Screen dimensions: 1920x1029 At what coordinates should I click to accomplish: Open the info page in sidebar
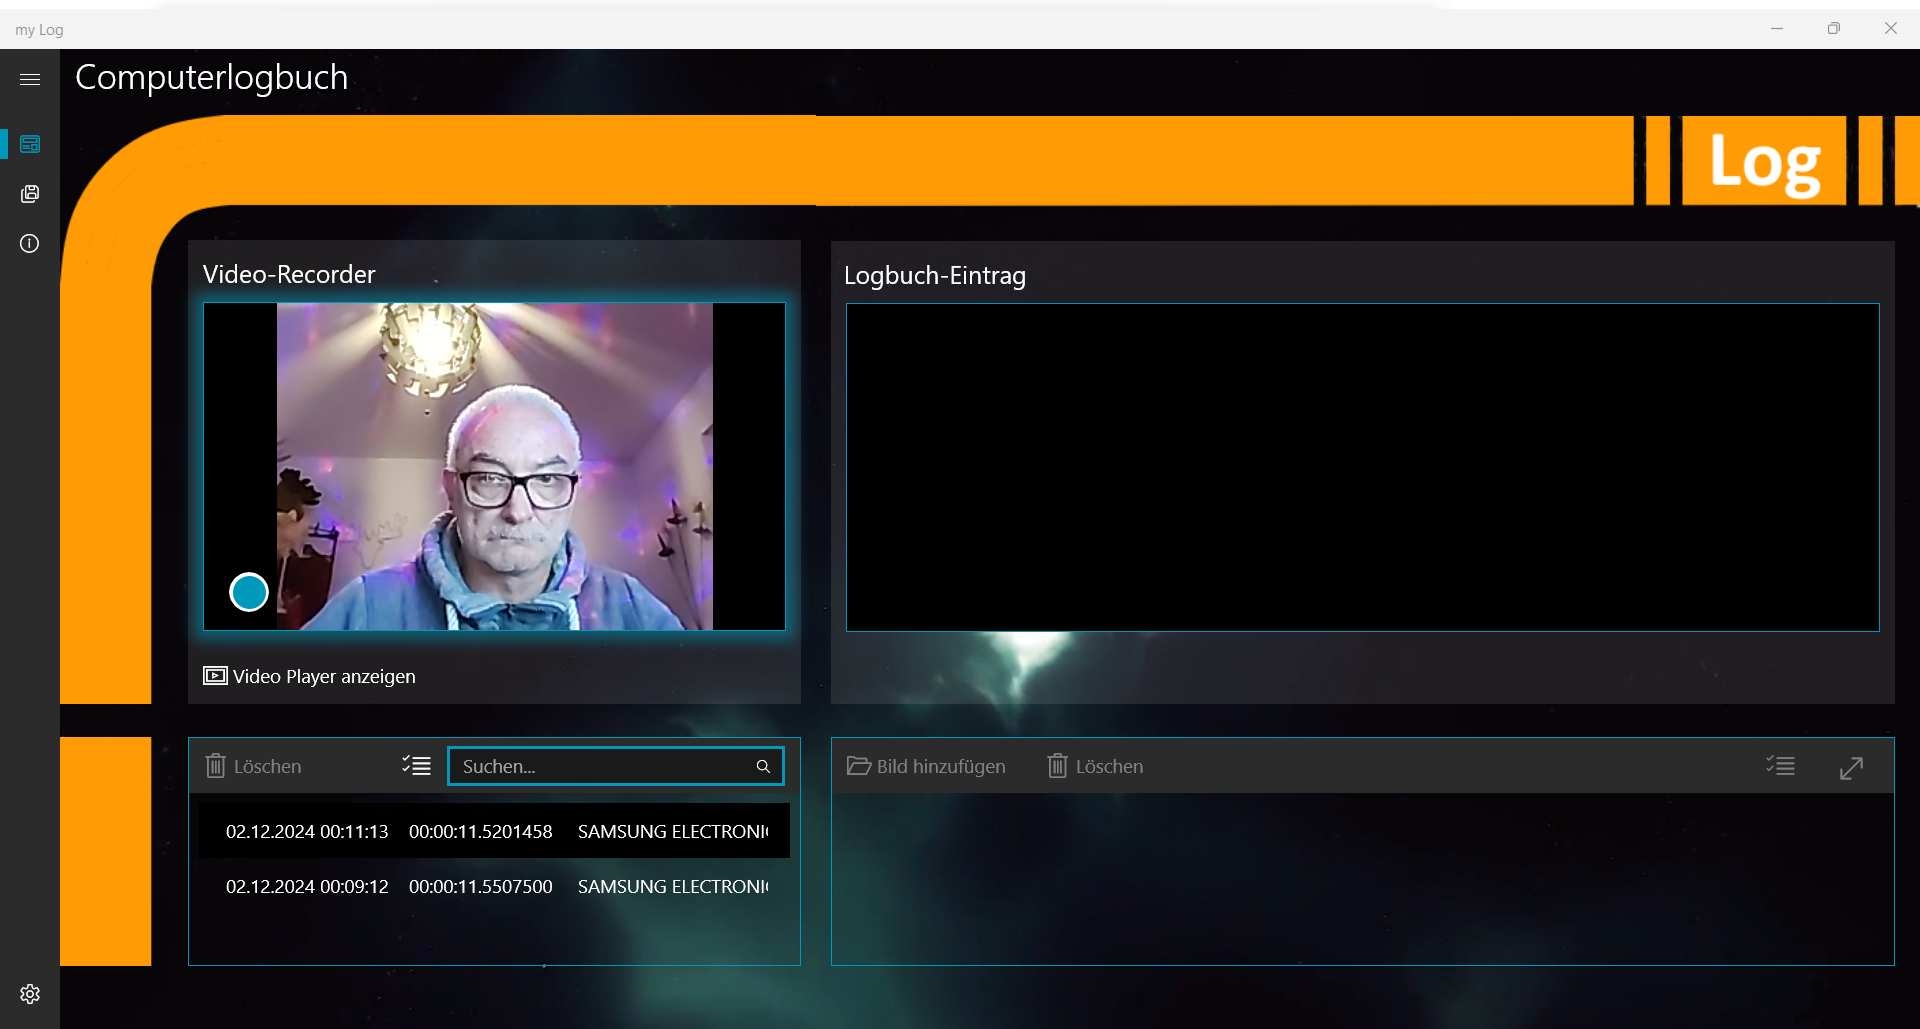pyautogui.click(x=30, y=244)
